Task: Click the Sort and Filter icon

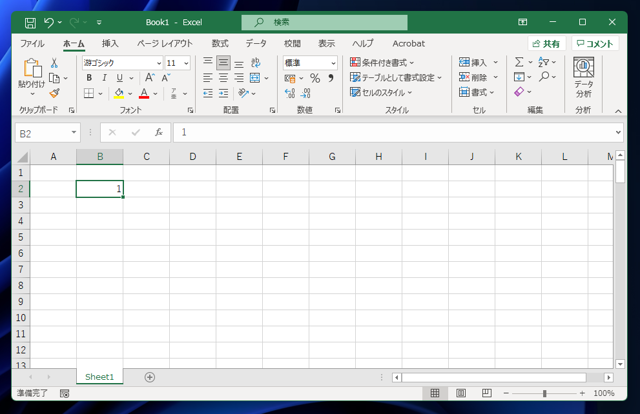Action: pyautogui.click(x=544, y=62)
